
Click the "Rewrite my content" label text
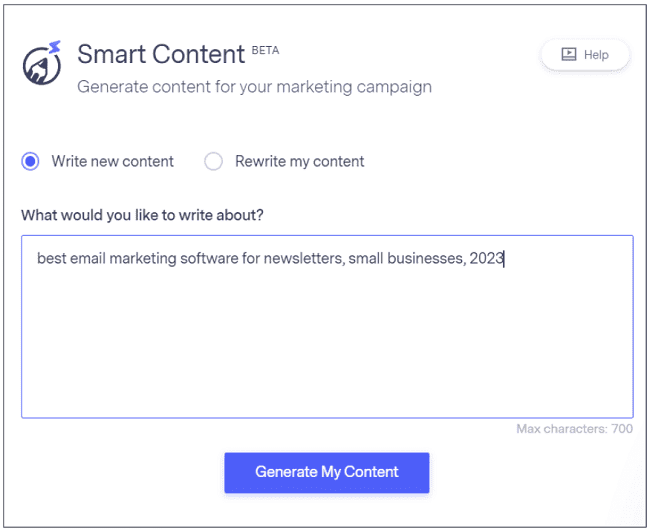(299, 161)
